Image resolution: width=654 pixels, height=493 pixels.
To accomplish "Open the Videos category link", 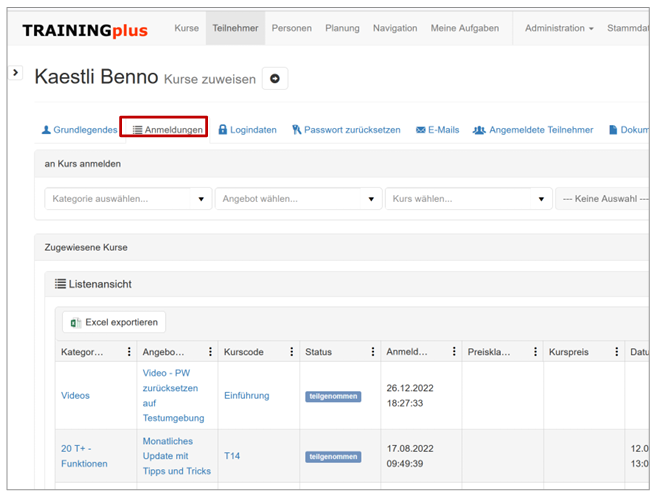I will [75, 396].
